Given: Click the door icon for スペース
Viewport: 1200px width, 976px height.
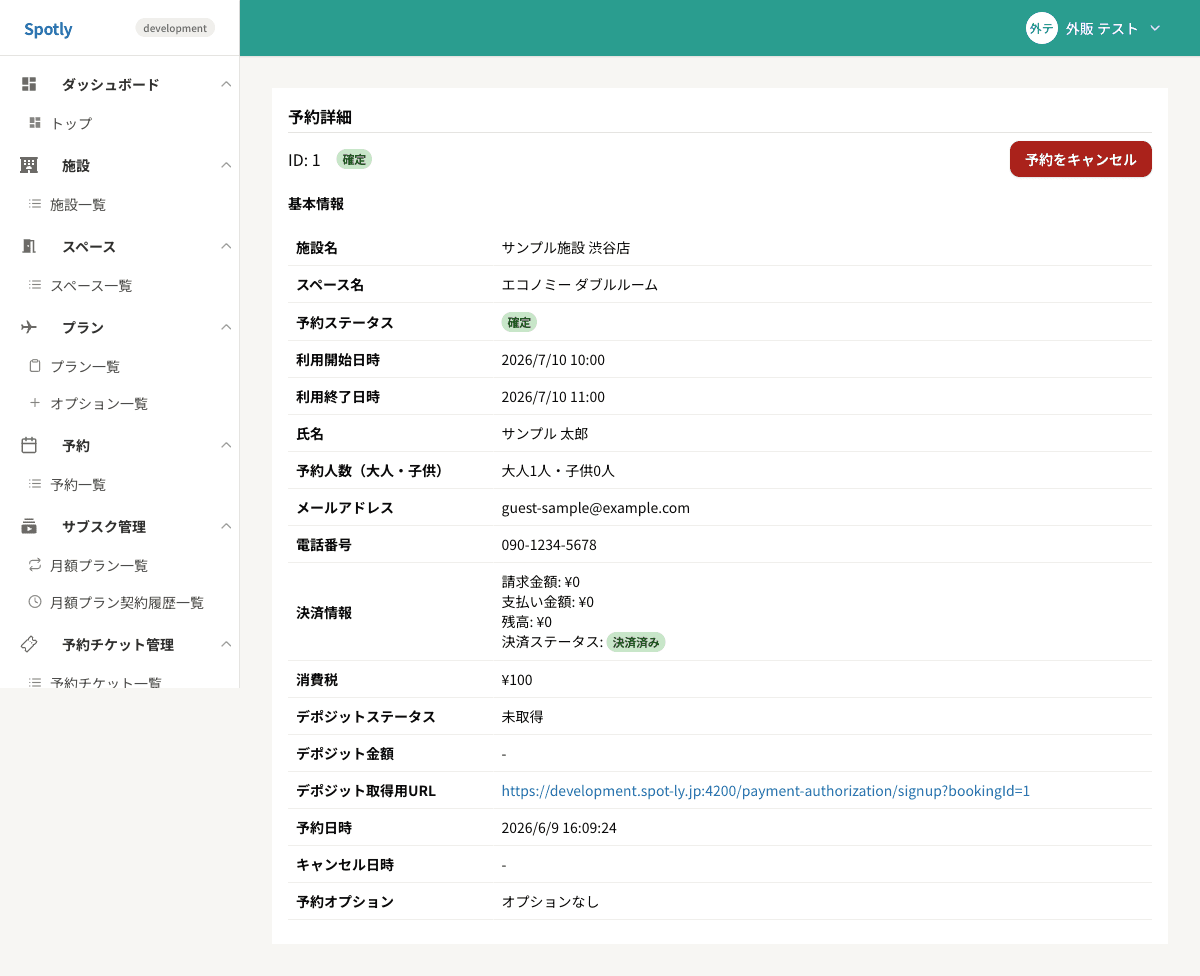Looking at the screenshot, I should pos(29,246).
